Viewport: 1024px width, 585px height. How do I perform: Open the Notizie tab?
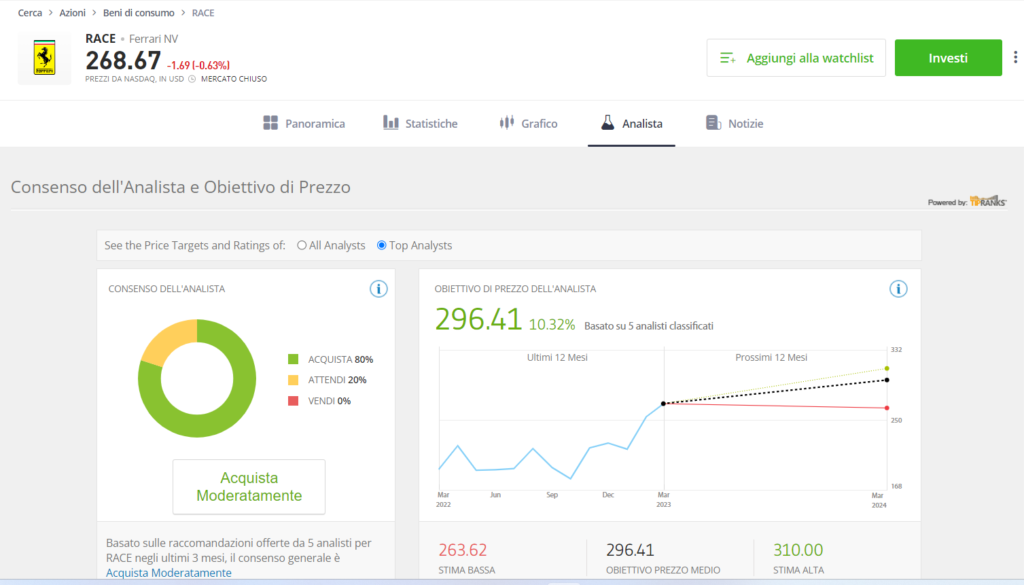734,123
